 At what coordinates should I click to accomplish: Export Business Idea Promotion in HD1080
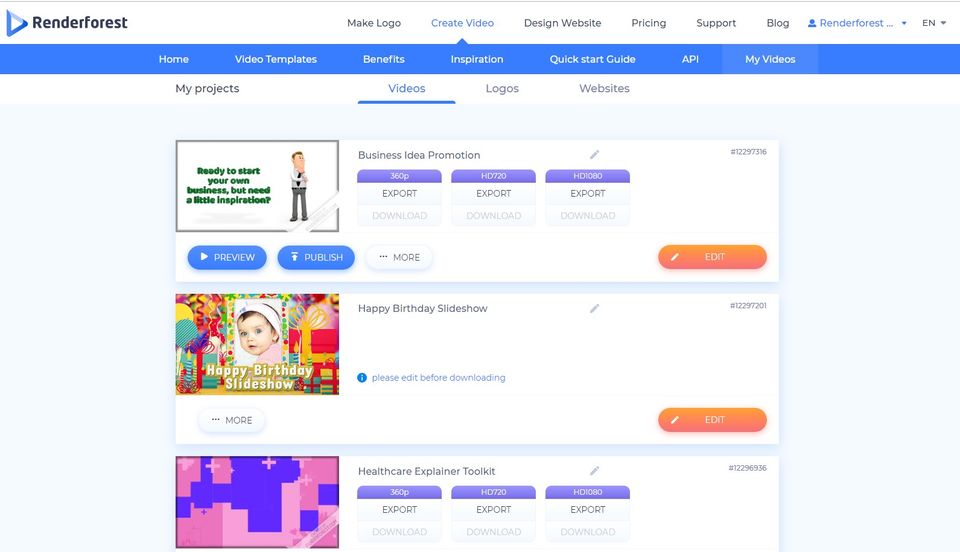588,193
